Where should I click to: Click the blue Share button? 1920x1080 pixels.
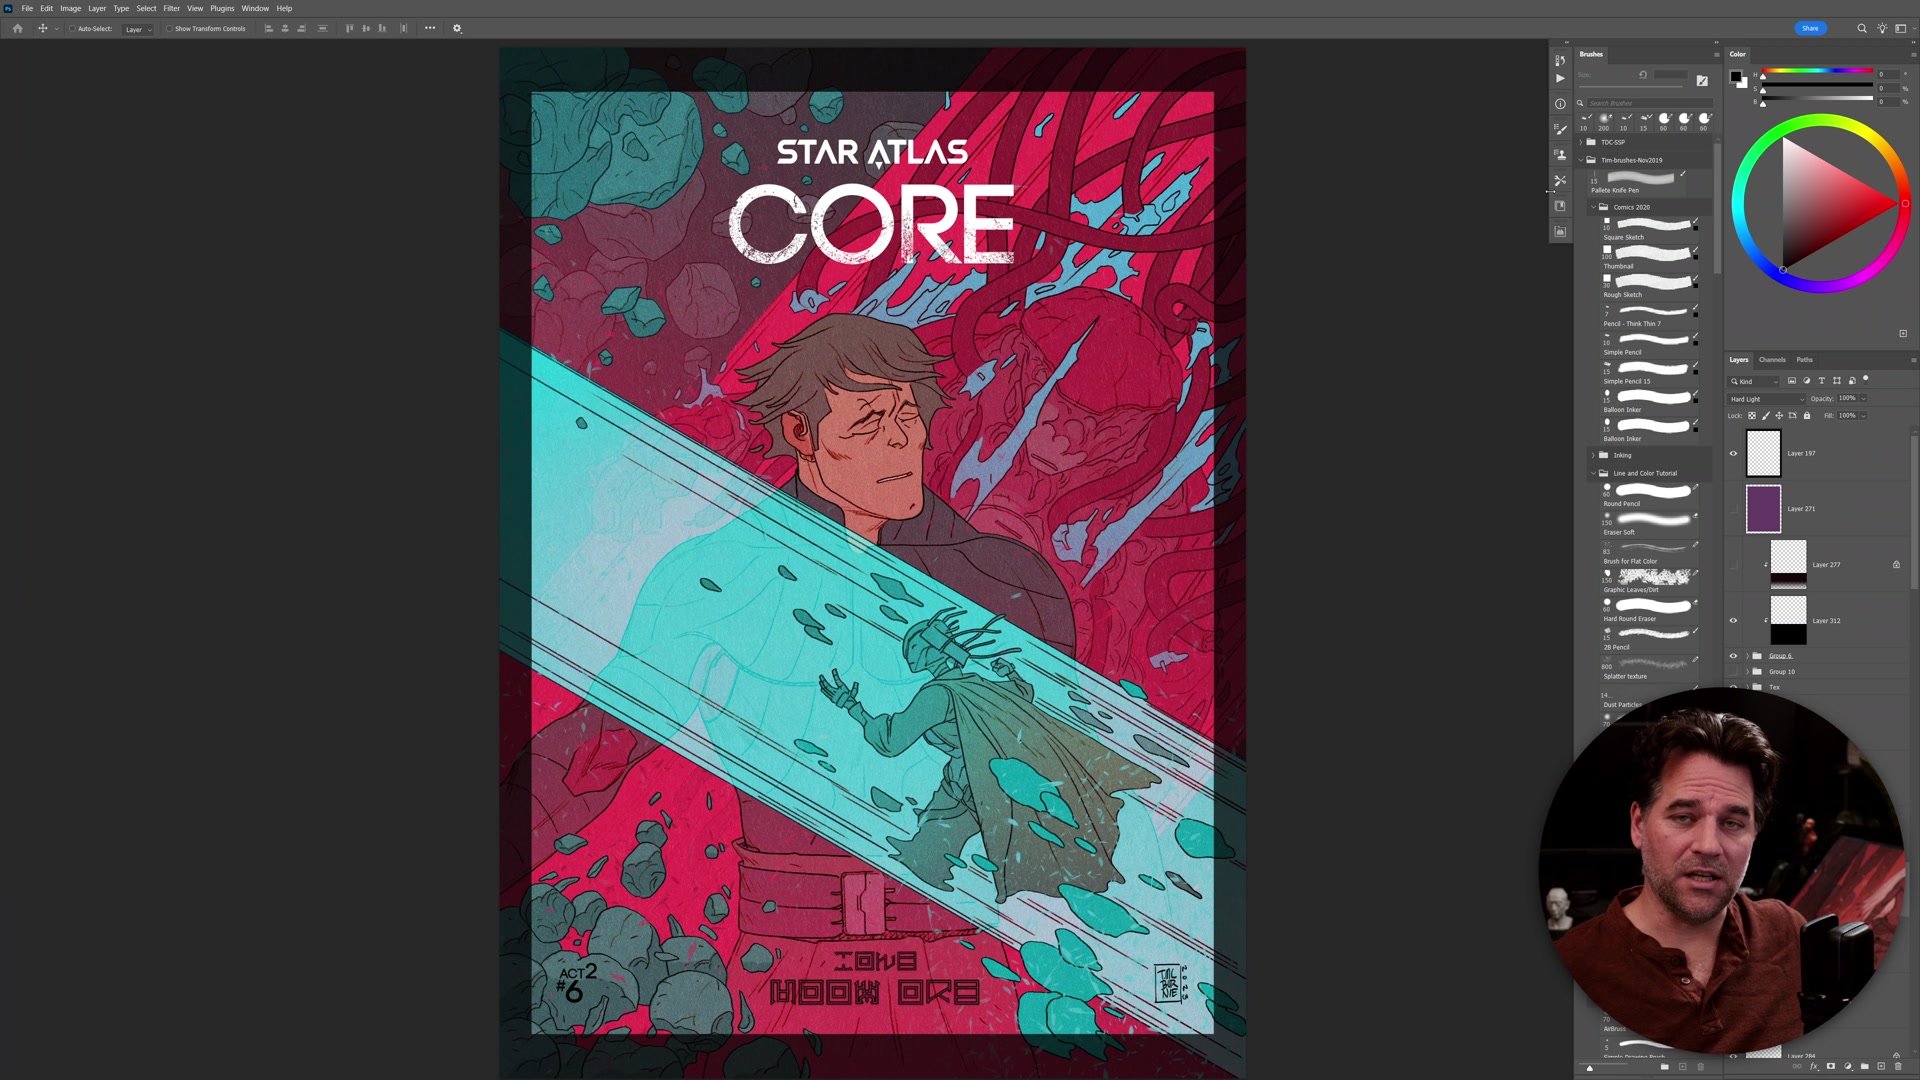pyautogui.click(x=1810, y=28)
